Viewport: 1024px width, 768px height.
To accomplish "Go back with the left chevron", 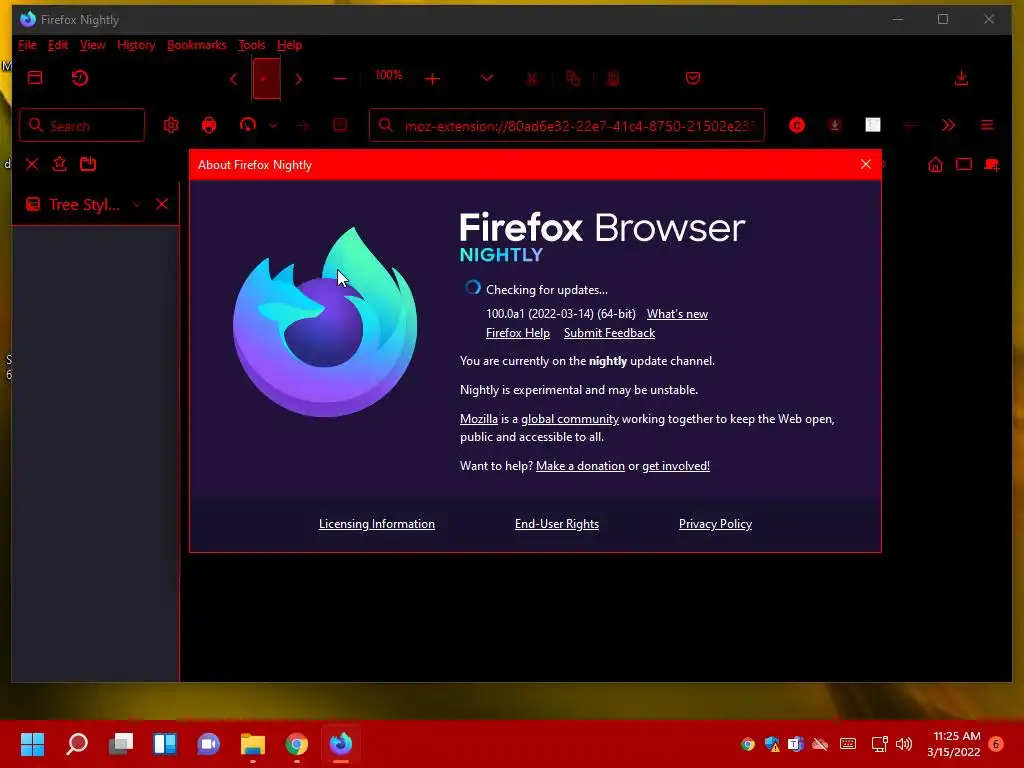I will coord(234,79).
